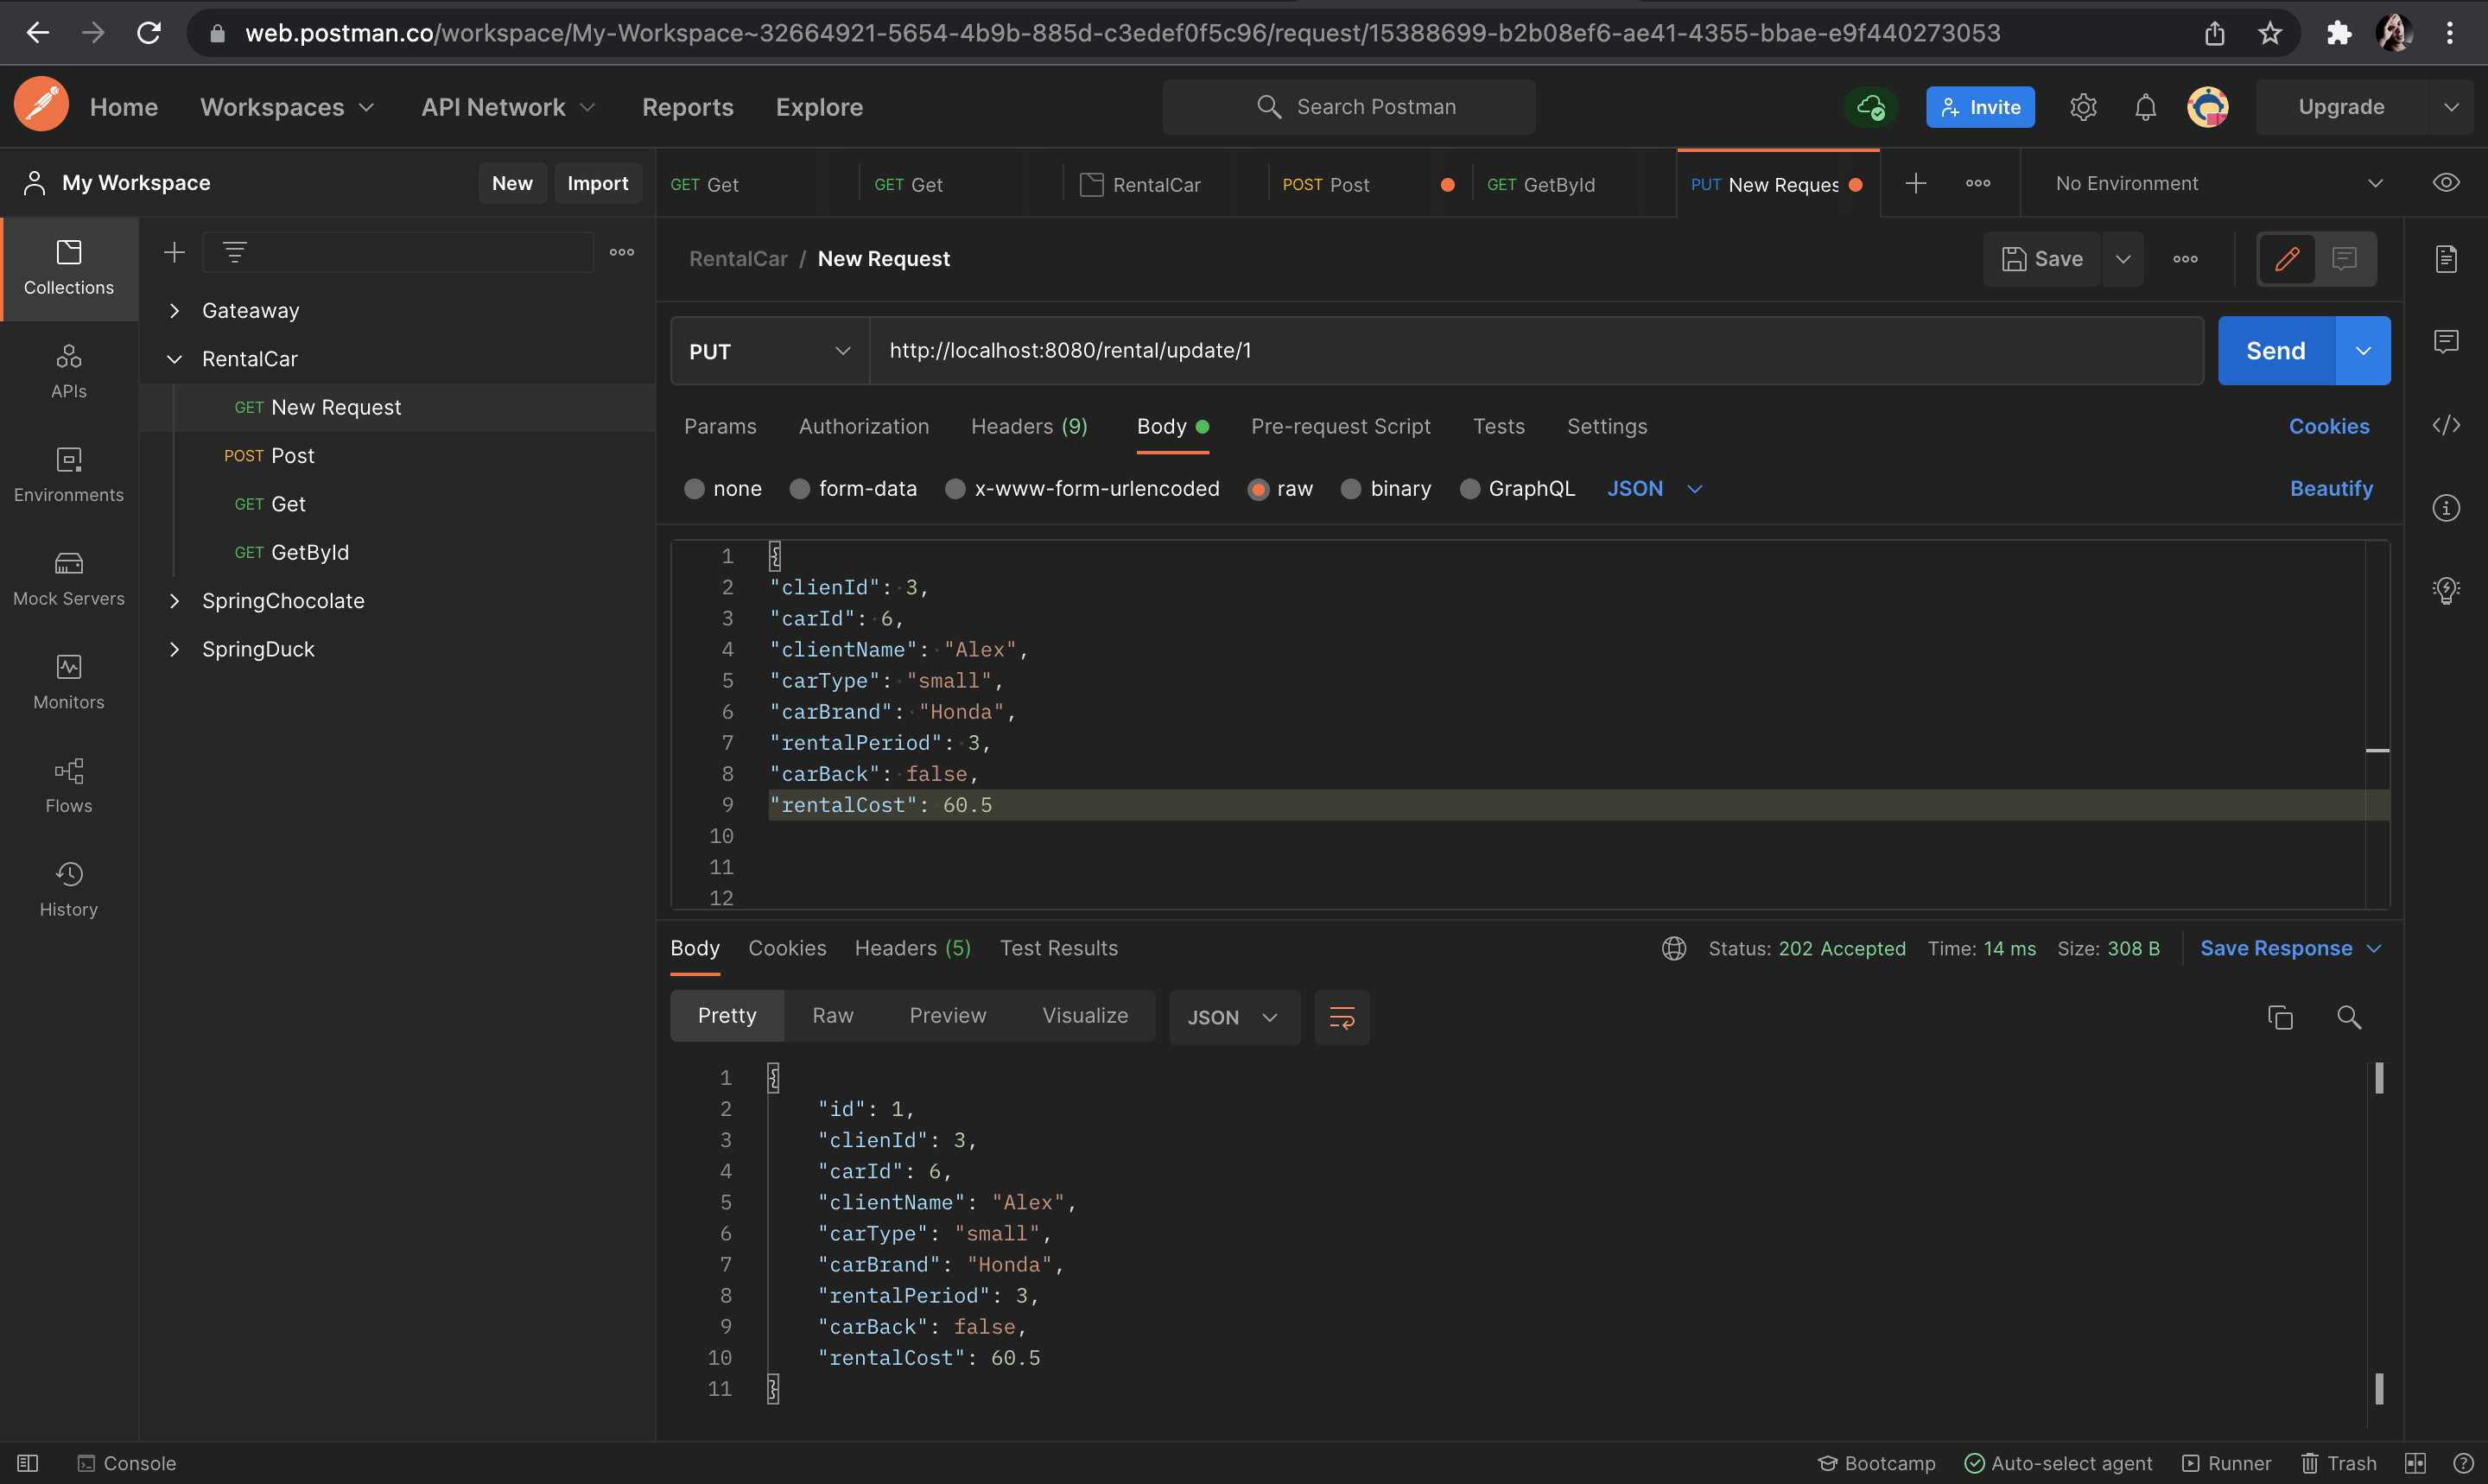The width and height of the screenshot is (2488, 1484).
Task: Open the Send options arrow
Action: pos(2363,351)
